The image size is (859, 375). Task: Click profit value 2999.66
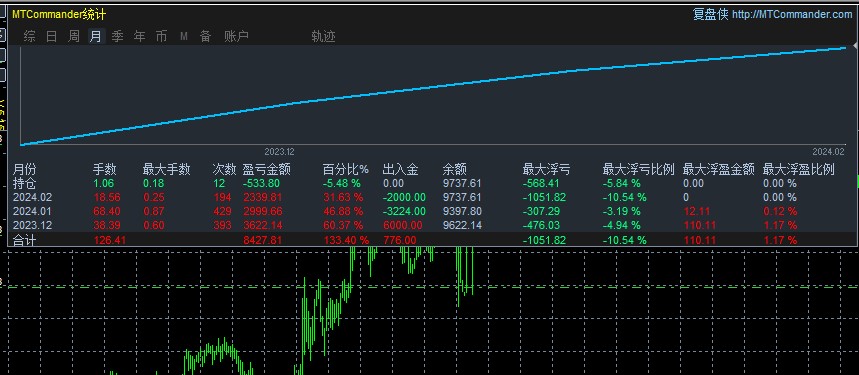coord(264,211)
